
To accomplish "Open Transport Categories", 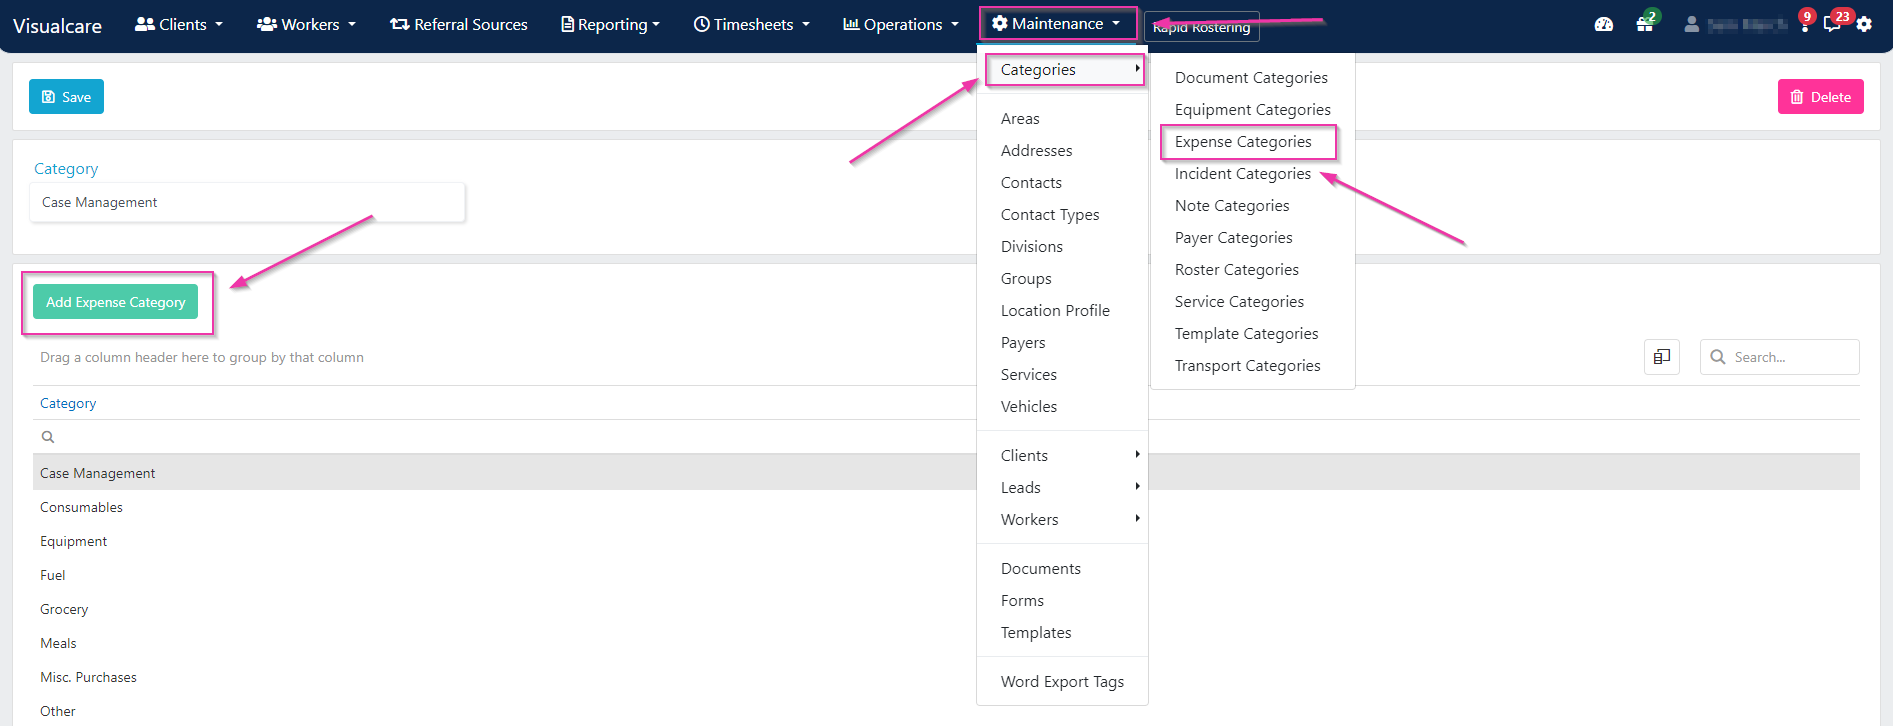I will coord(1247,365).
